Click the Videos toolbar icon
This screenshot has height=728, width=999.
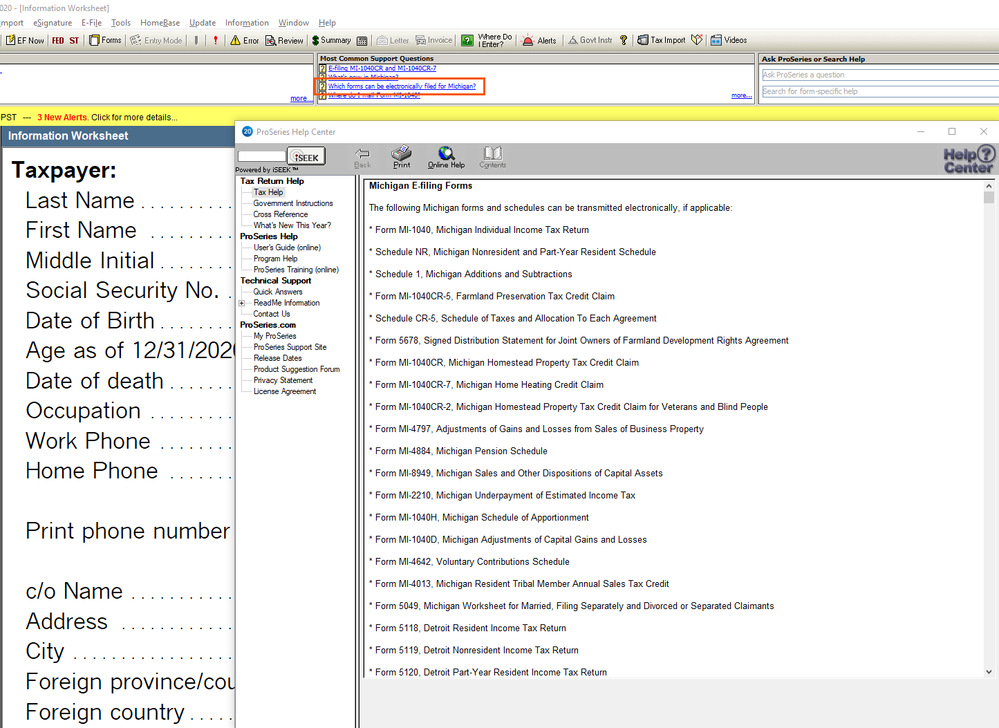pyautogui.click(x=728, y=41)
